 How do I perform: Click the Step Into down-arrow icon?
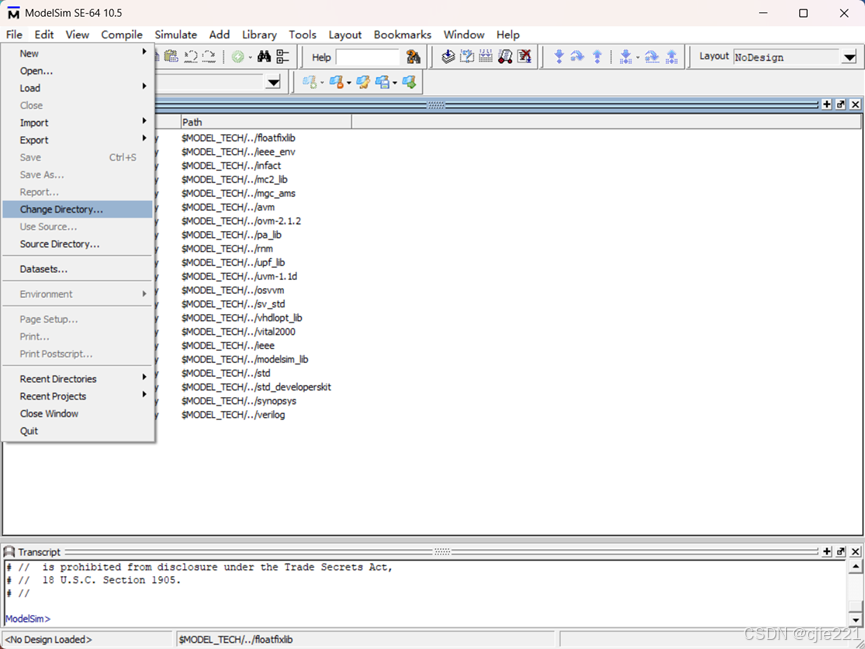click(559, 56)
